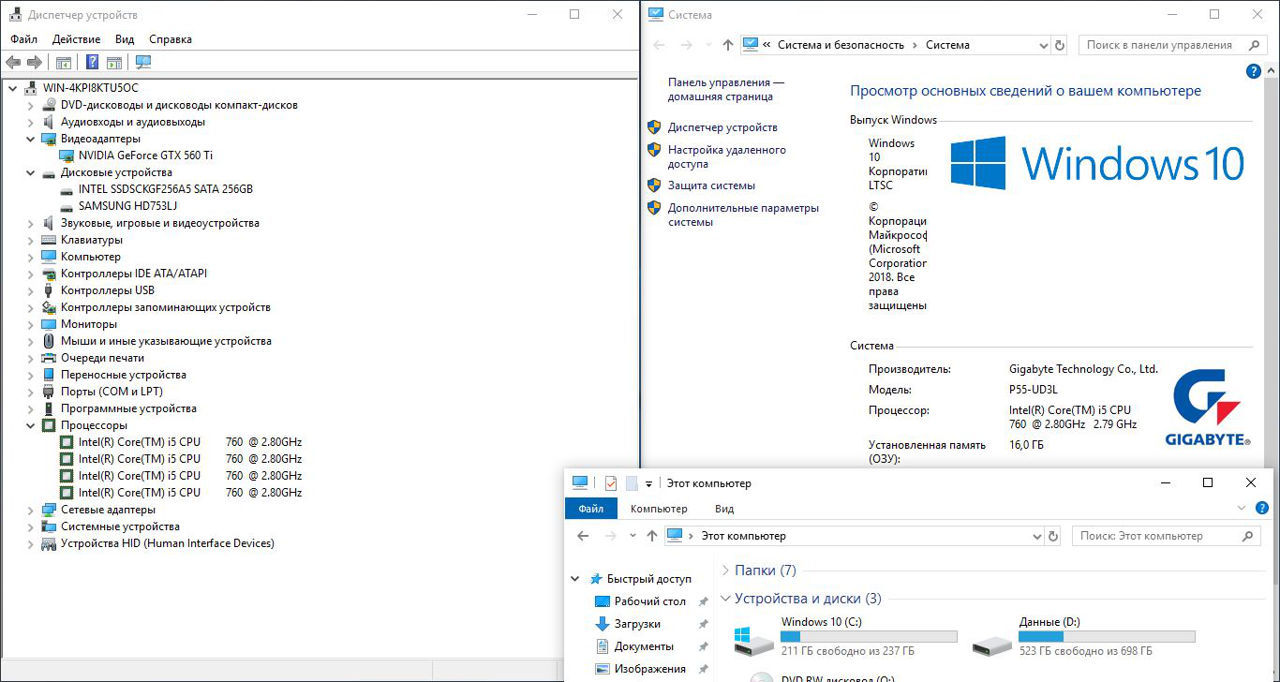Click the Properties checkmark icon in Explorer title bar
This screenshot has height=682, width=1280.
[x=610, y=483]
